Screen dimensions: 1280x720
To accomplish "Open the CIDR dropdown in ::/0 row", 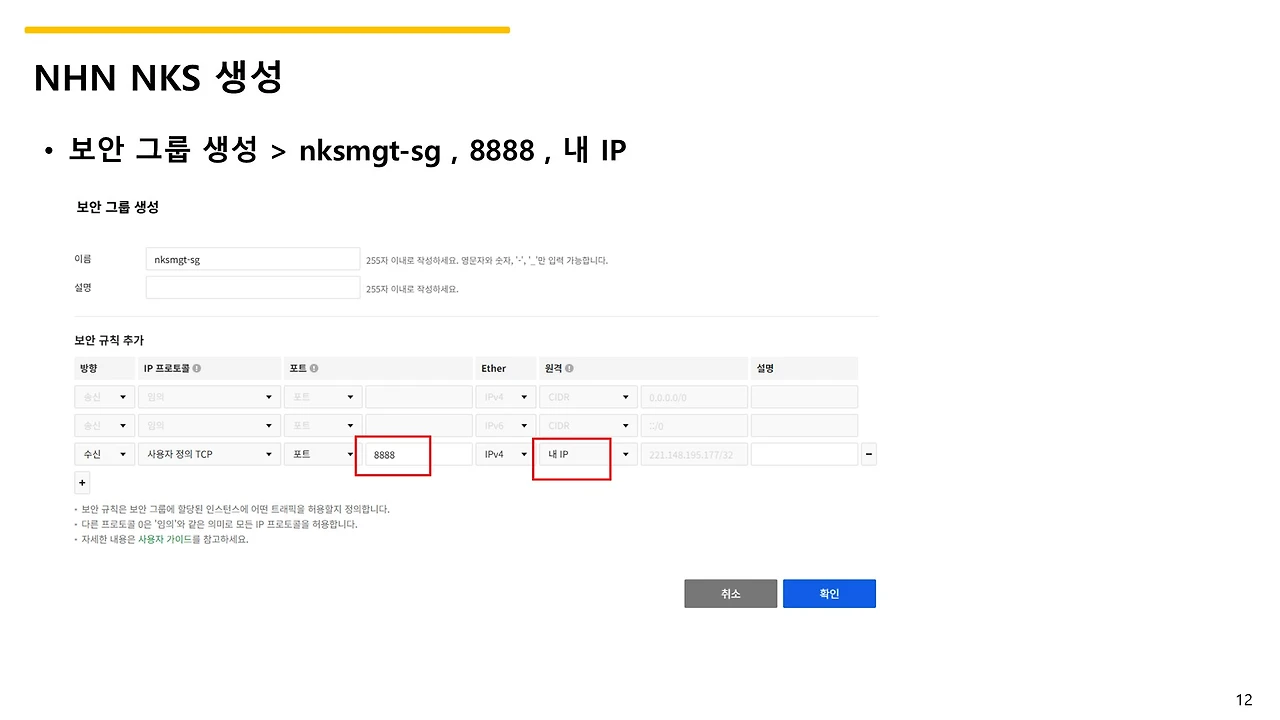I will pyautogui.click(x=588, y=425).
